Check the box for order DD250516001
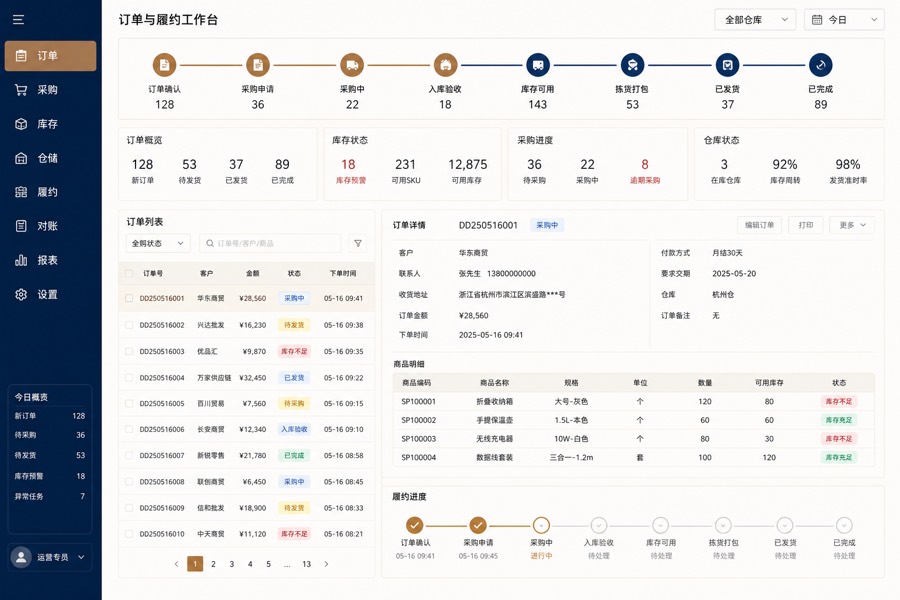The image size is (900, 600). (129, 298)
